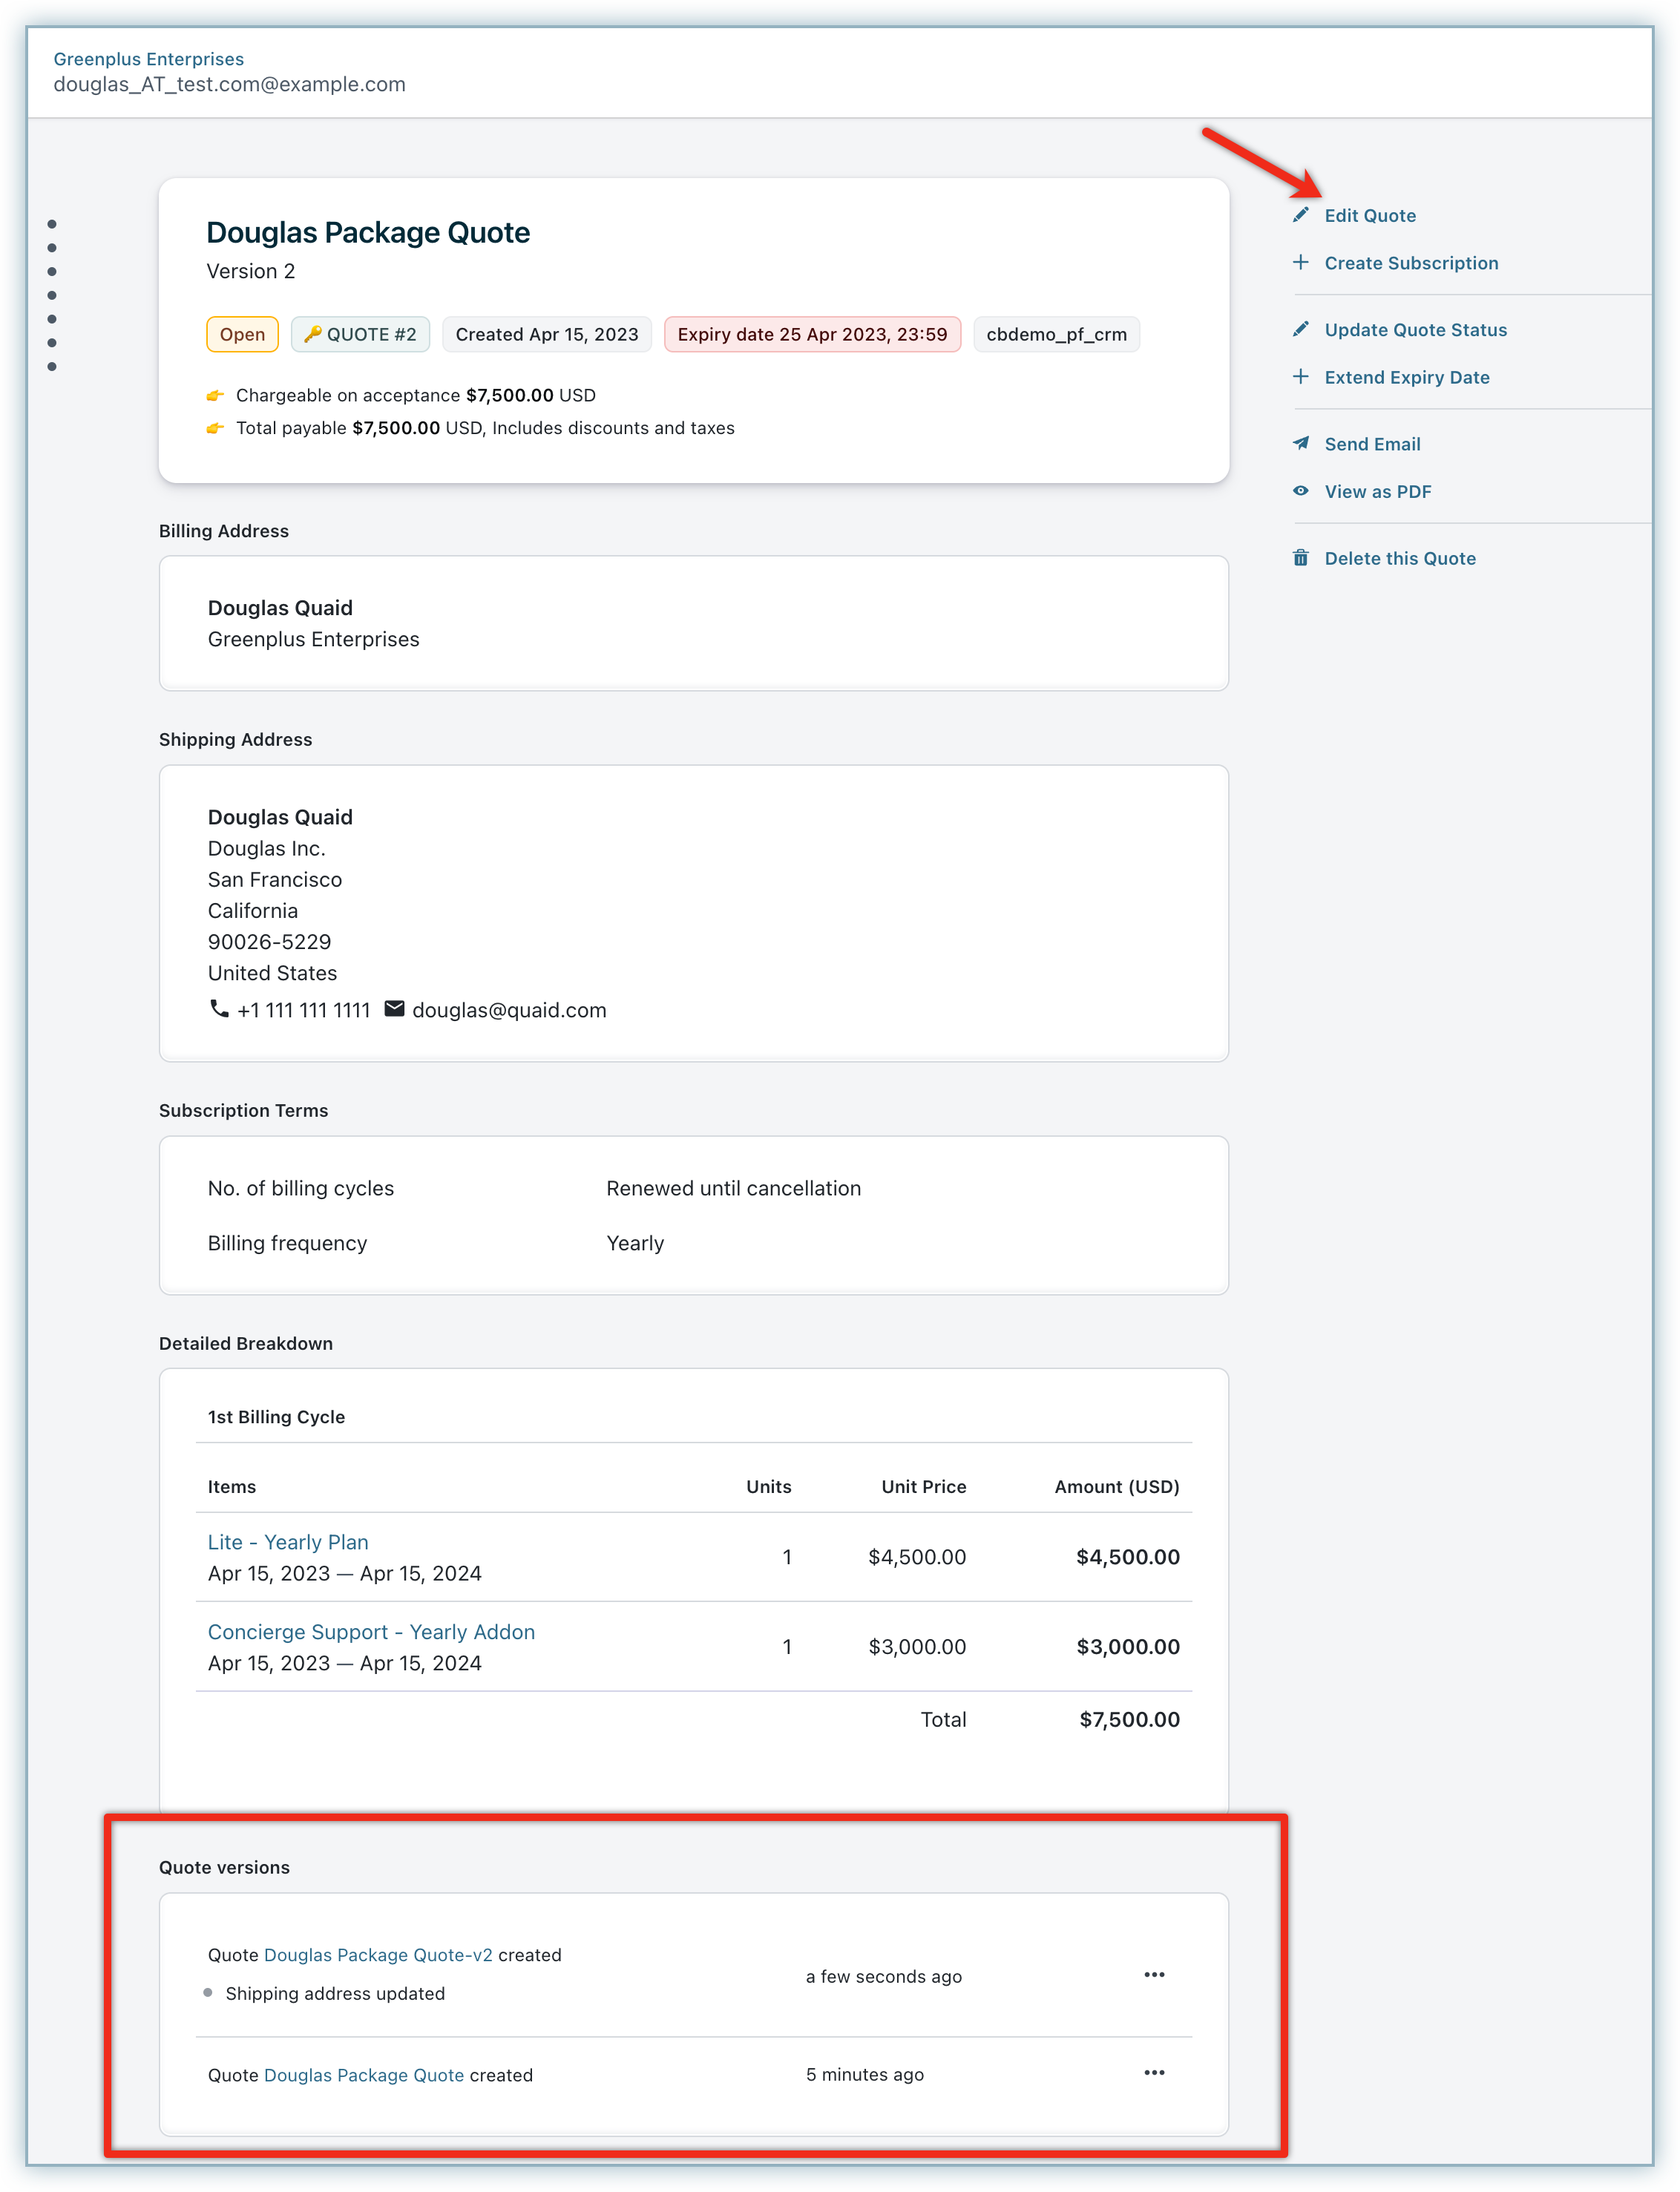Click the trash icon for Delete this Quote
1680x2192 pixels.
click(1300, 558)
